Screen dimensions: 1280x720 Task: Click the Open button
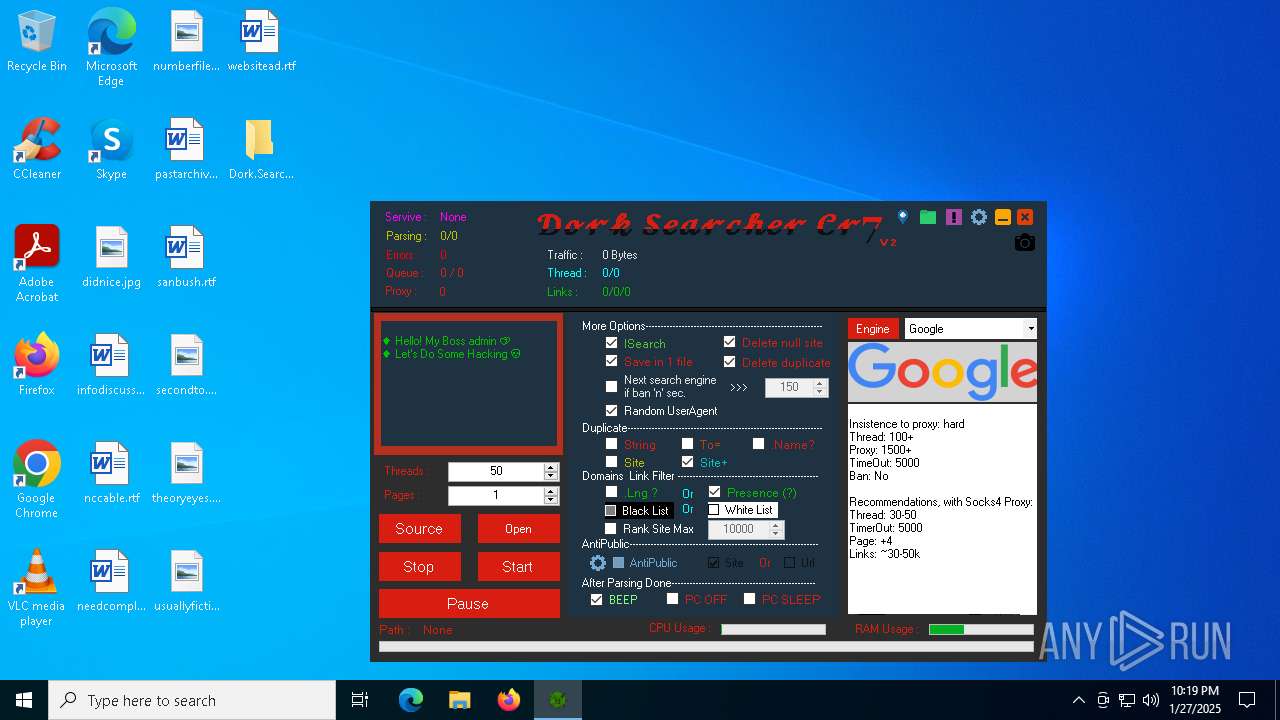pos(518,529)
